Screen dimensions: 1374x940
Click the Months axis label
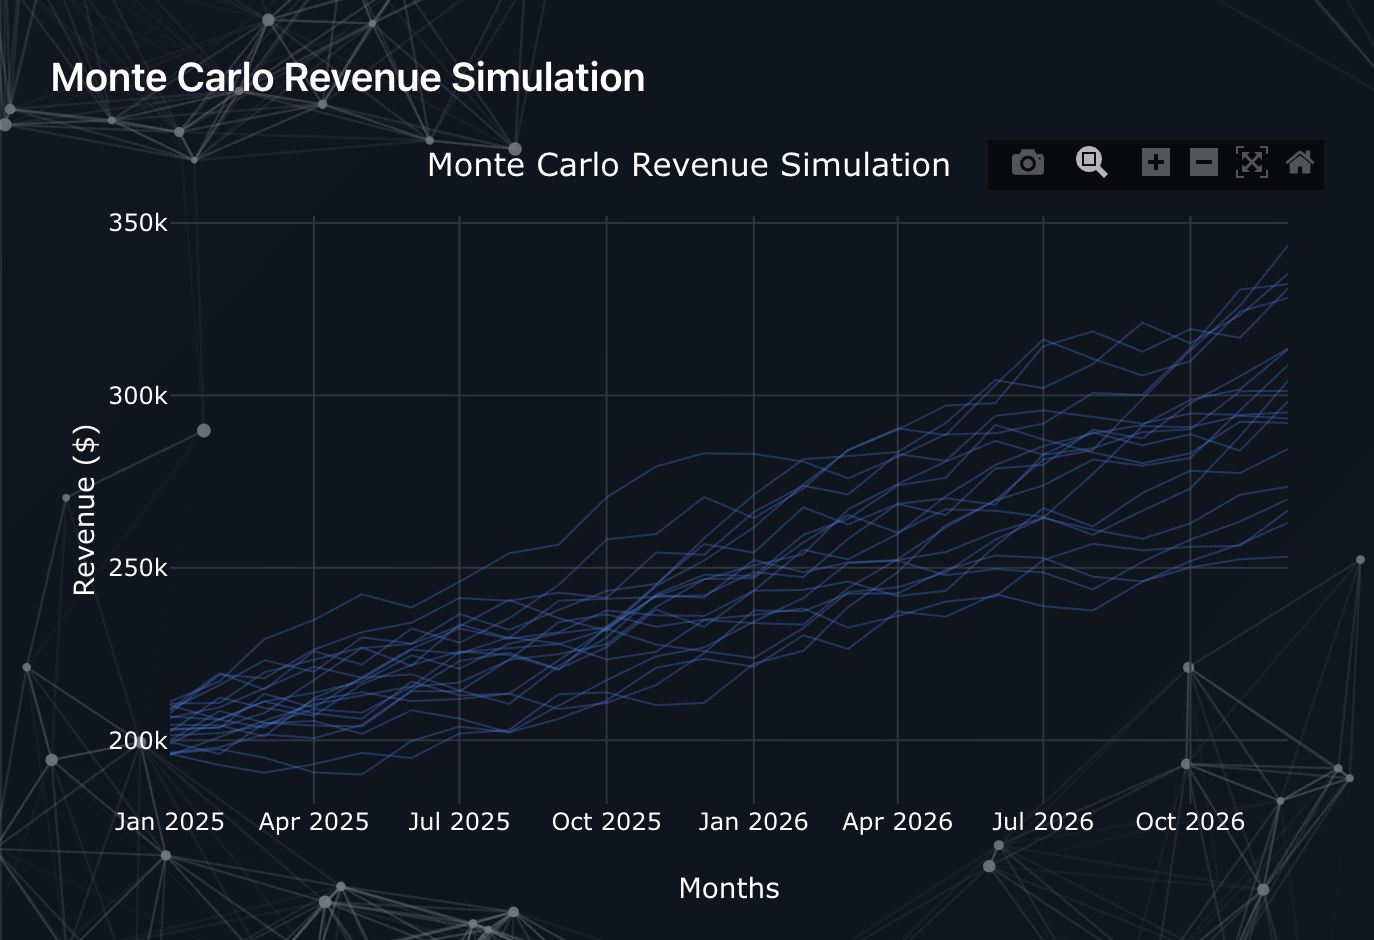[728, 887]
